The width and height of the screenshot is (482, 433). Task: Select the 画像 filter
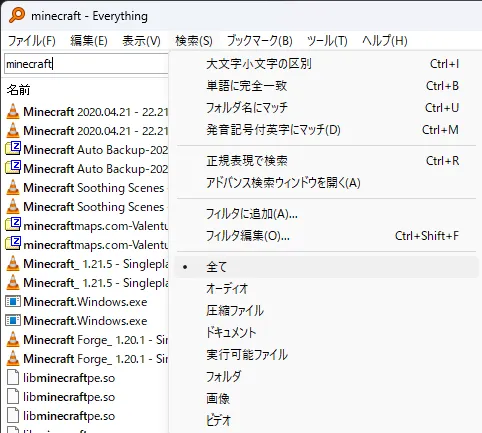click(x=327, y=399)
